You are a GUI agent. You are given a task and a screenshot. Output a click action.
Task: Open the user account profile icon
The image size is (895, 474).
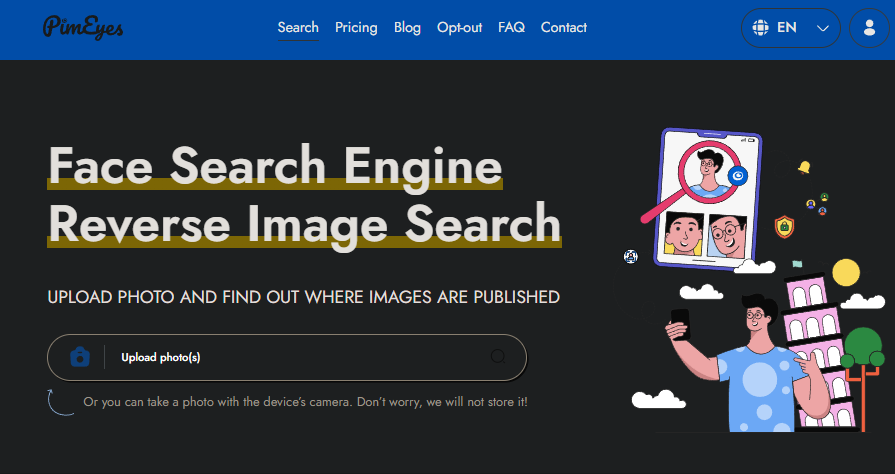pyautogui.click(x=869, y=27)
